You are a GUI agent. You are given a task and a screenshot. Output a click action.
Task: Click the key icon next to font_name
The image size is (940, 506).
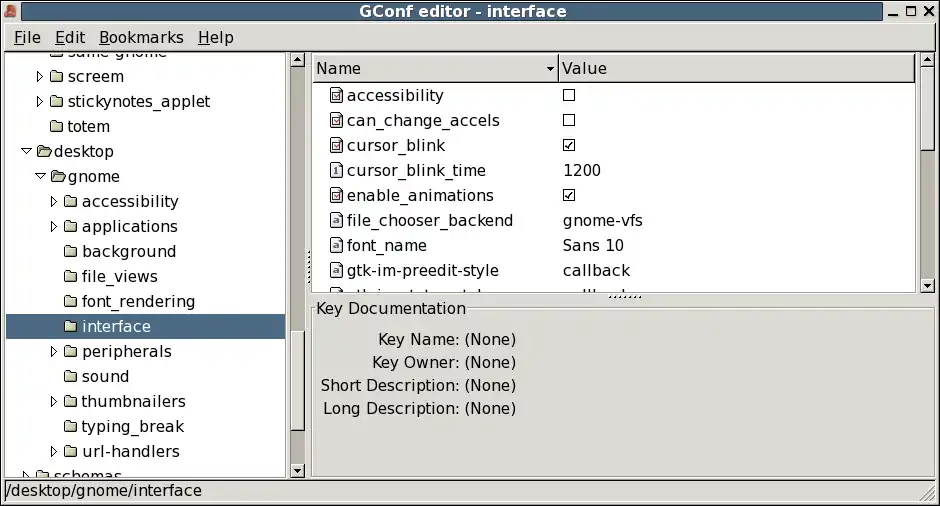(337, 246)
